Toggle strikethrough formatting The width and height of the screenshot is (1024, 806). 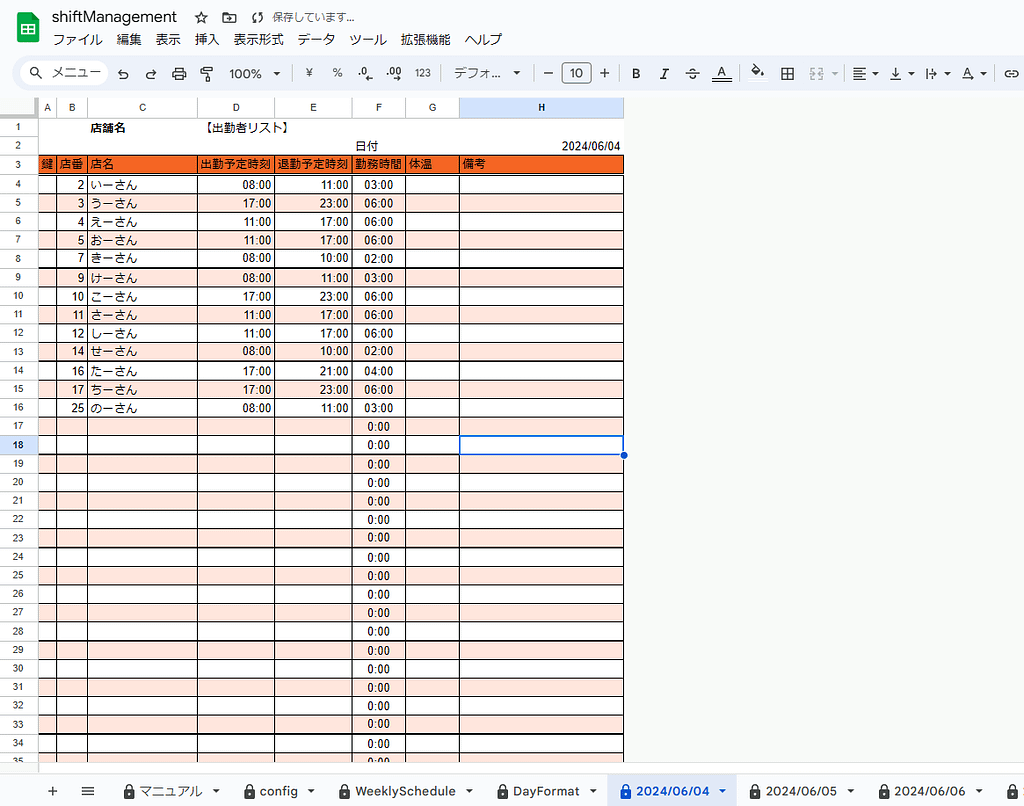tap(692, 73)
